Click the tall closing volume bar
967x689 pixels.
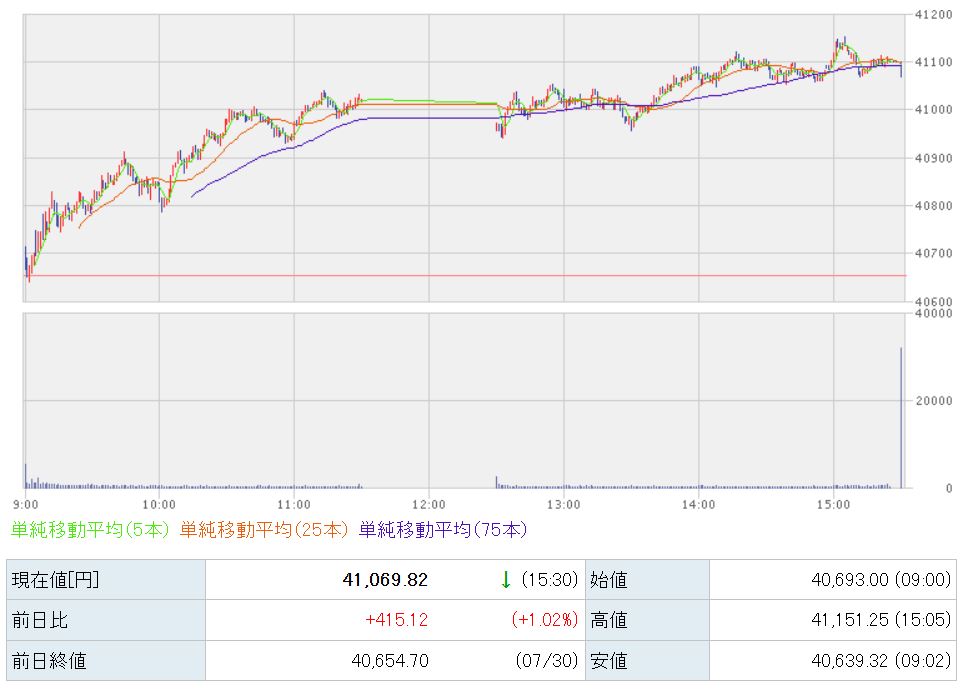pos(901,418)
